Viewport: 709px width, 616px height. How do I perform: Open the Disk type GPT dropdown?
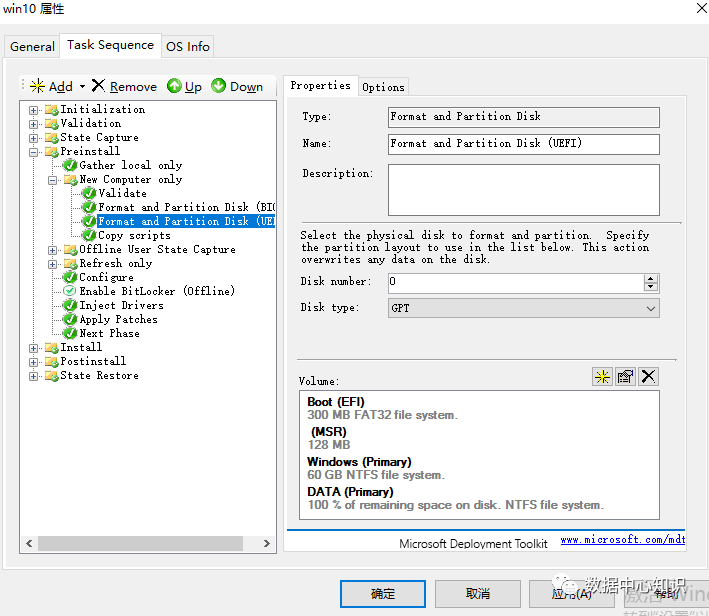pyautogui.click(x=524, y=308)
